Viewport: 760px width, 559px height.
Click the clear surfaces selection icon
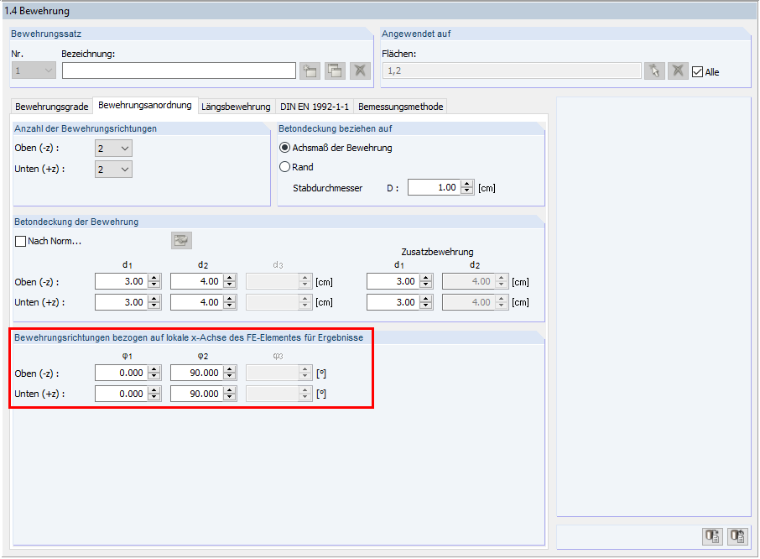678,71
